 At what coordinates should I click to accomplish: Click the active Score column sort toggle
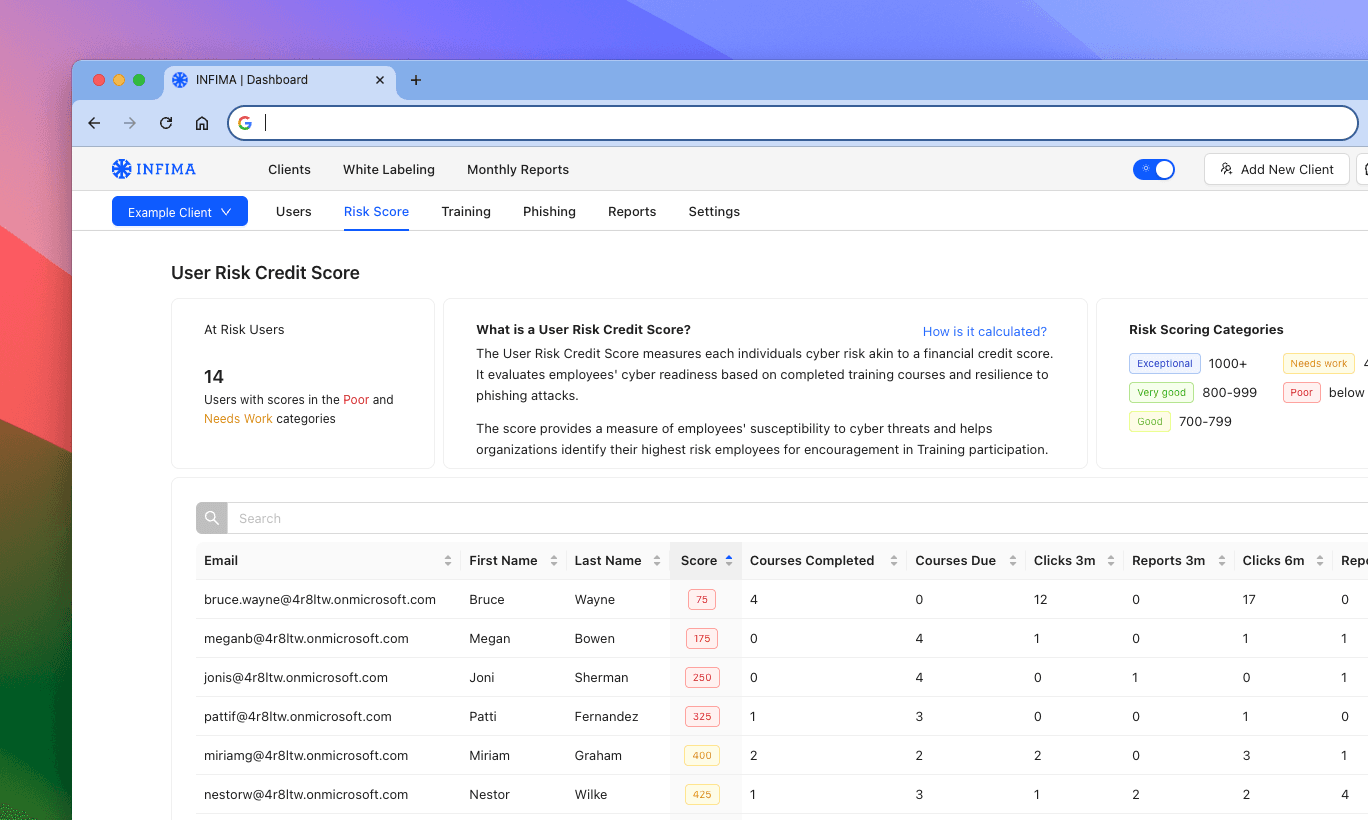click(x=728, y=560)
